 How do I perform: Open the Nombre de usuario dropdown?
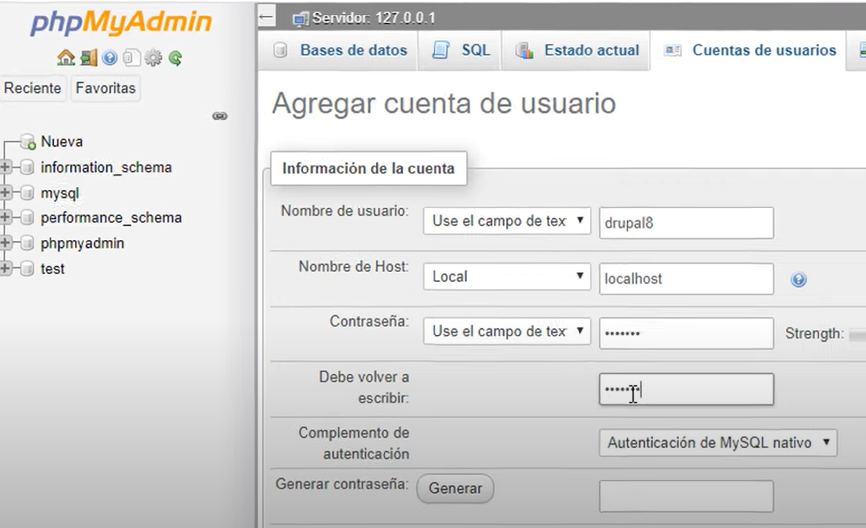click(x=507, y=221)
